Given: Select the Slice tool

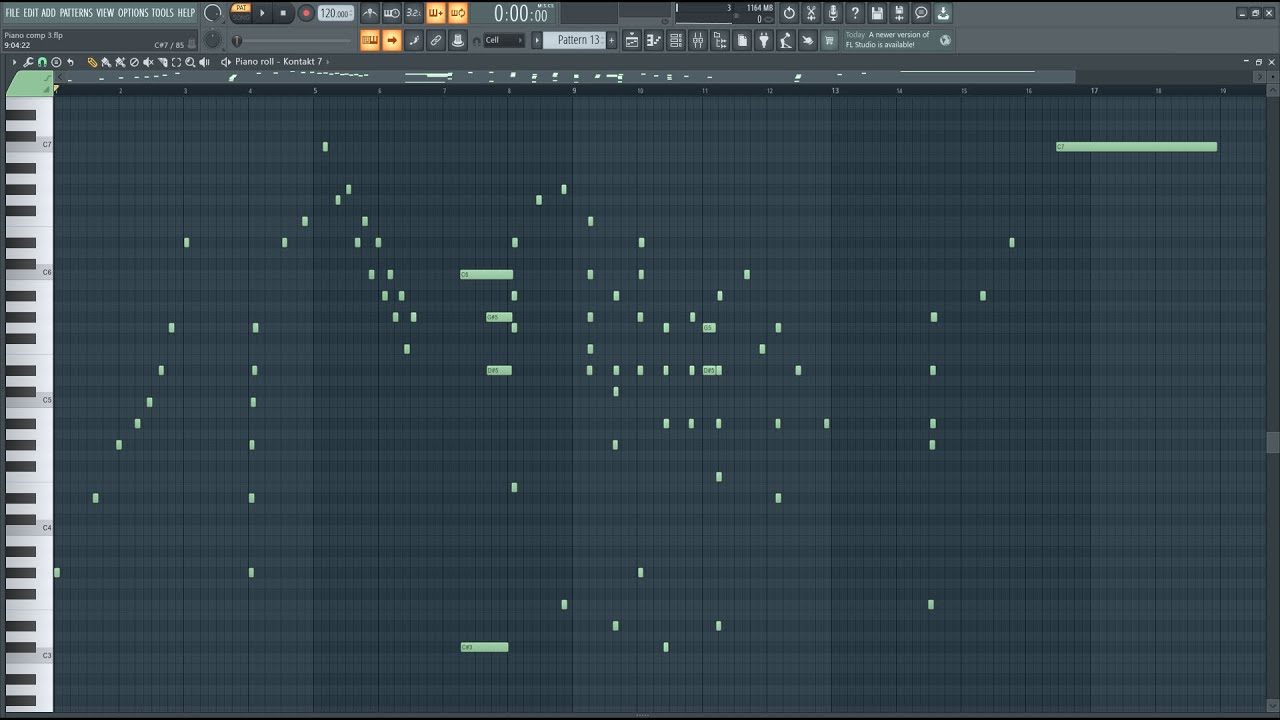Looking at the screenshot, I should click(x=162, y=62).
